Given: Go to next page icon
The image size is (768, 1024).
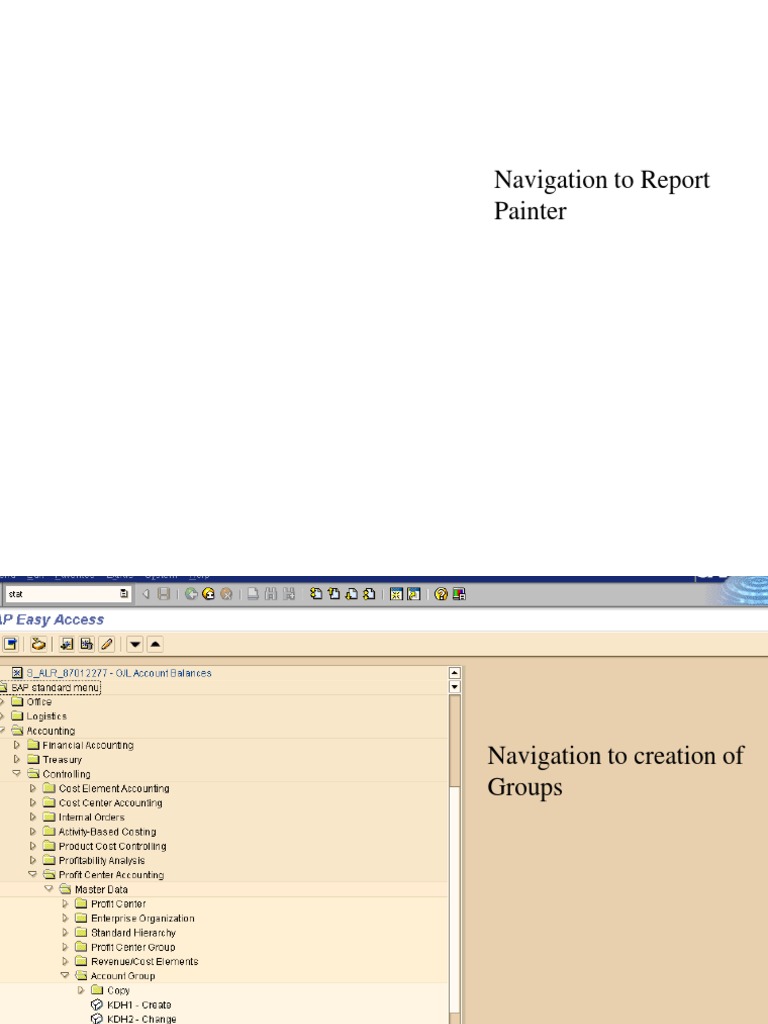Looking at the screenshot, I should 351,594.
